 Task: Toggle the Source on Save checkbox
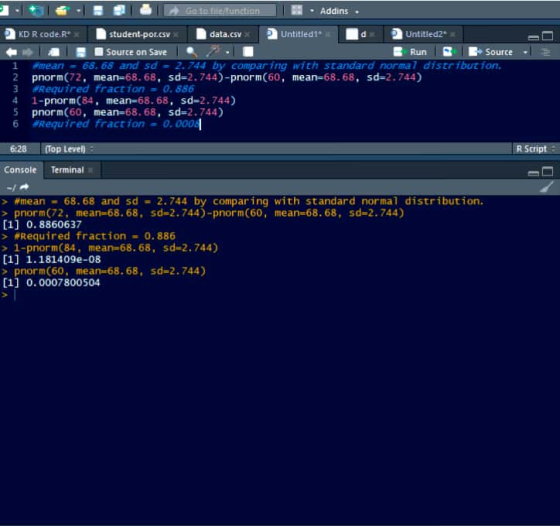coord(99,52)
